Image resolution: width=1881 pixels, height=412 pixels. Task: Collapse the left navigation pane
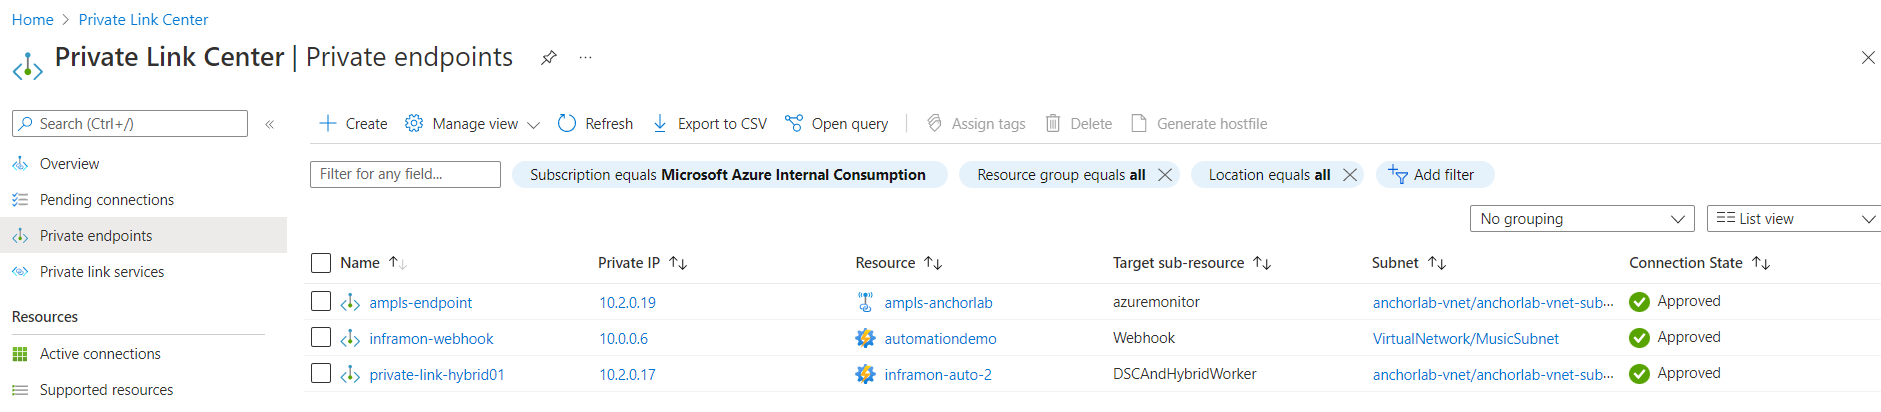(269, 124)
